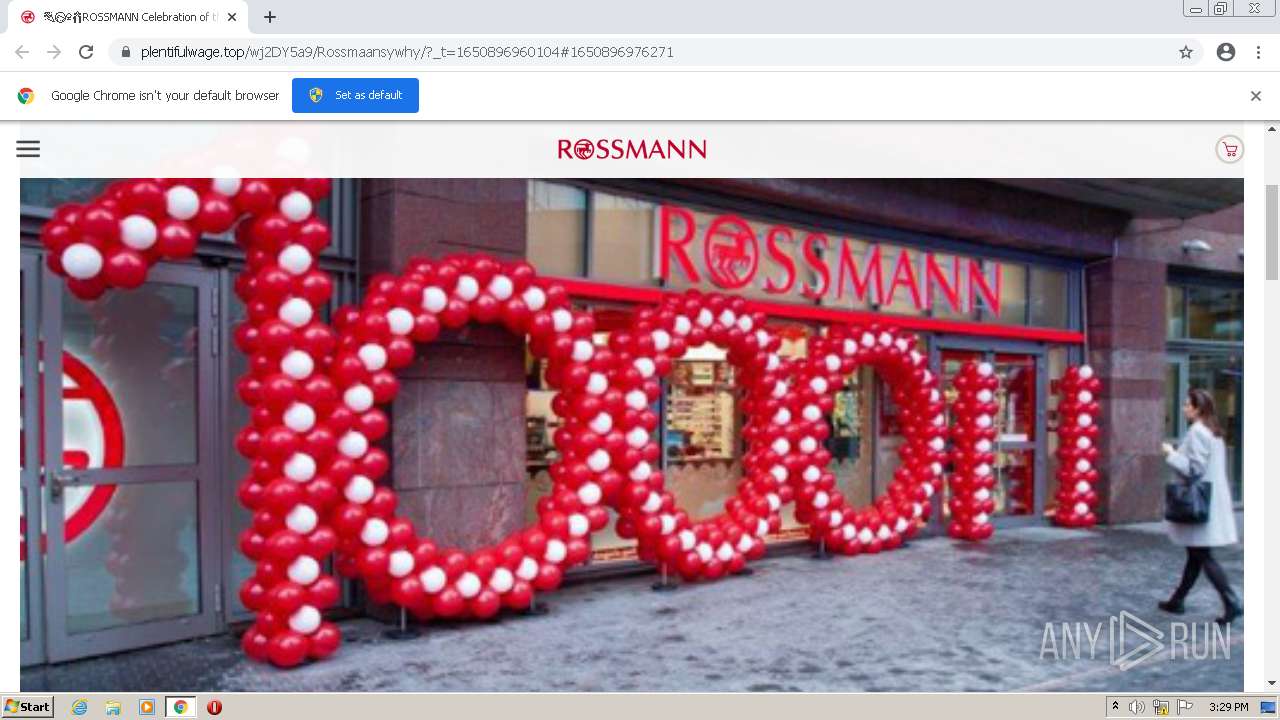Open the Chrome profile avatar menu
This screenshot has height=720, width=1280.
(x=1226, y=52)
